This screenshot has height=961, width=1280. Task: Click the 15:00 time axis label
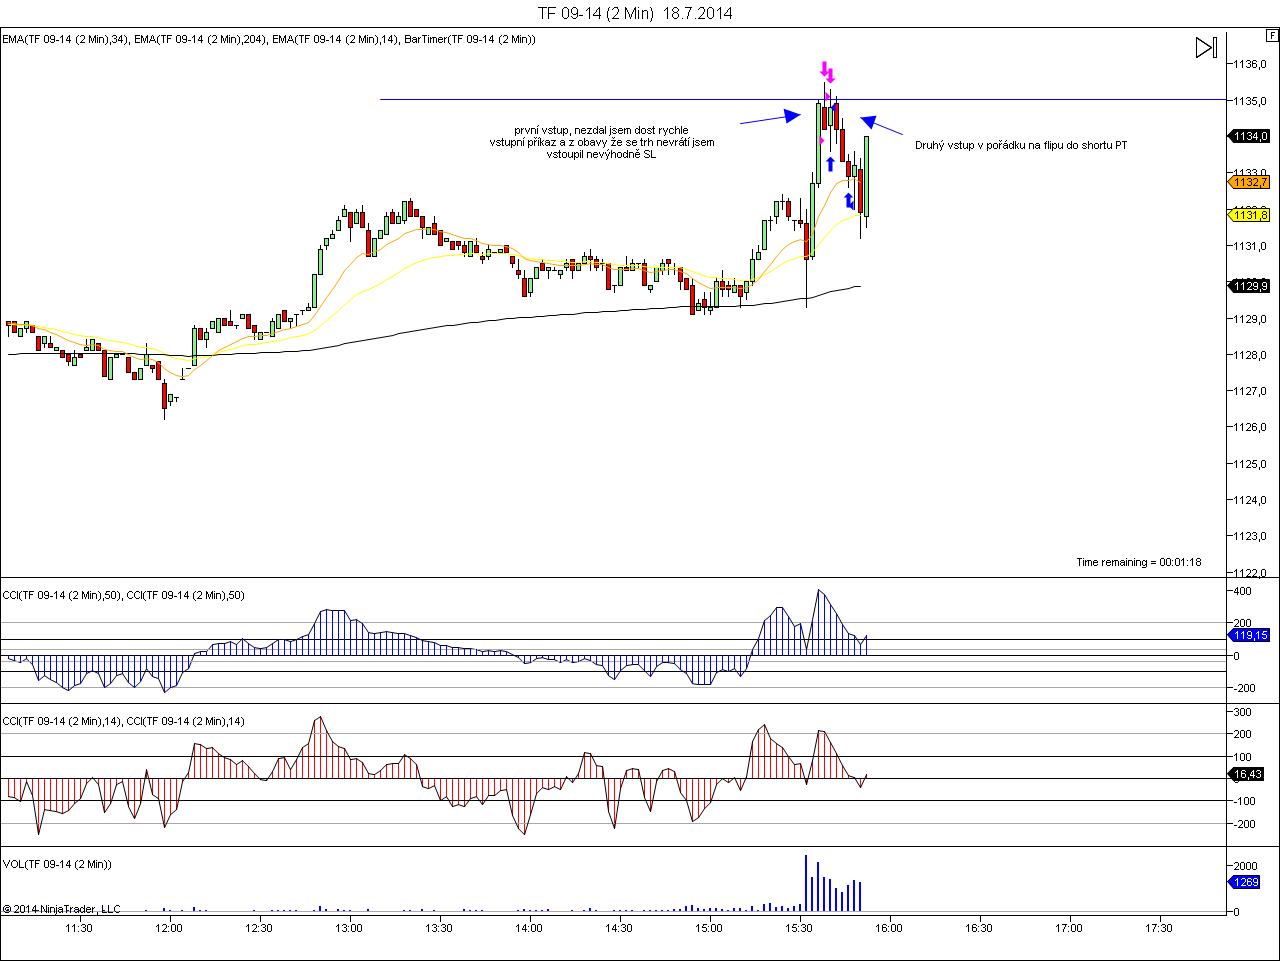[709, 928]
